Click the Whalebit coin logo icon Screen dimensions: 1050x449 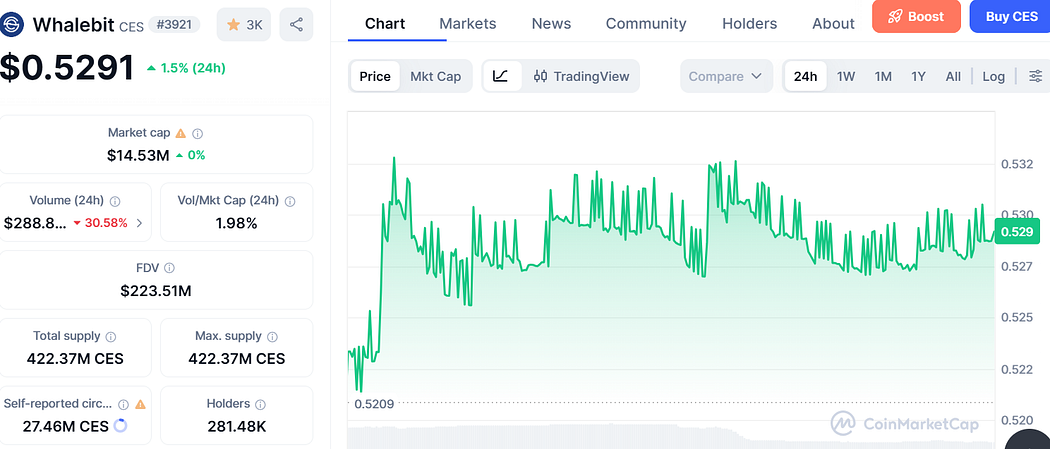pyautogui.click(x=12, y=25)
